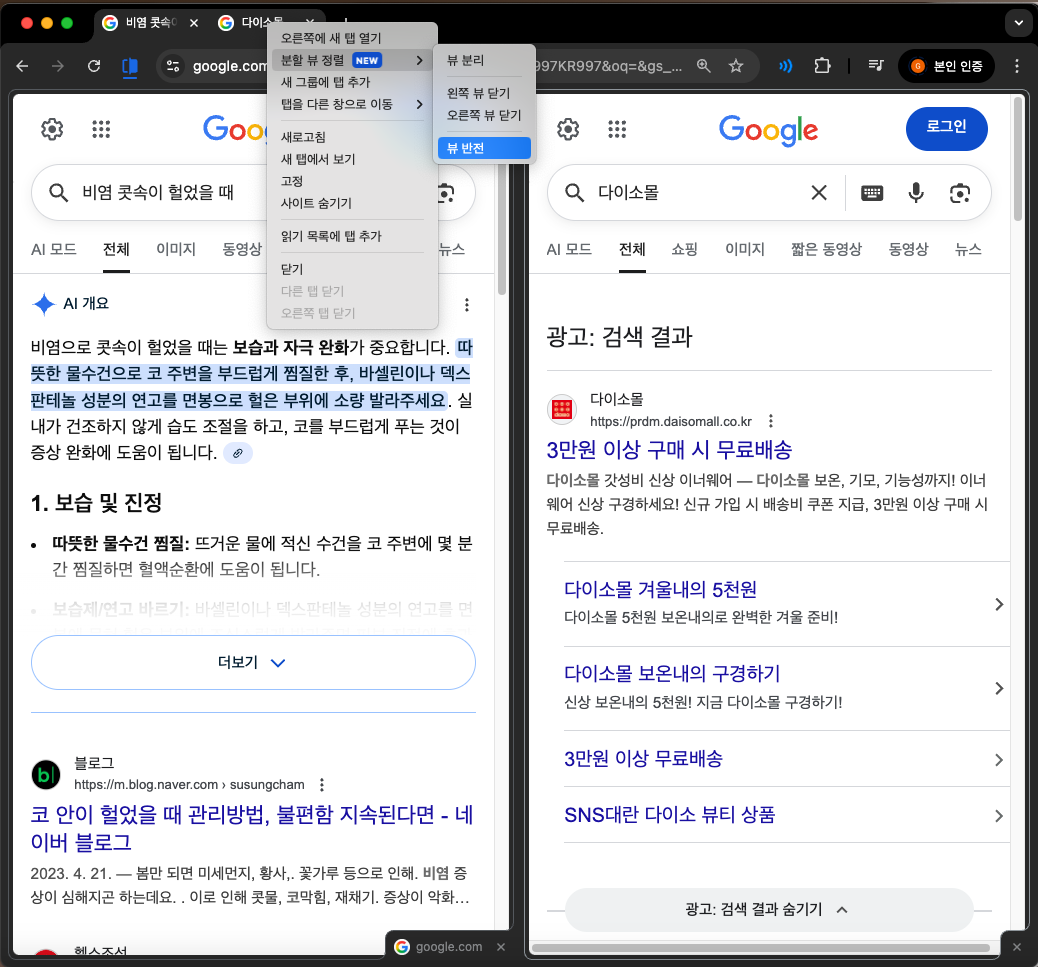This screenshot has width=1038, height=967.
Task: Bookmark this page with star icon
Action: point(736,66)
